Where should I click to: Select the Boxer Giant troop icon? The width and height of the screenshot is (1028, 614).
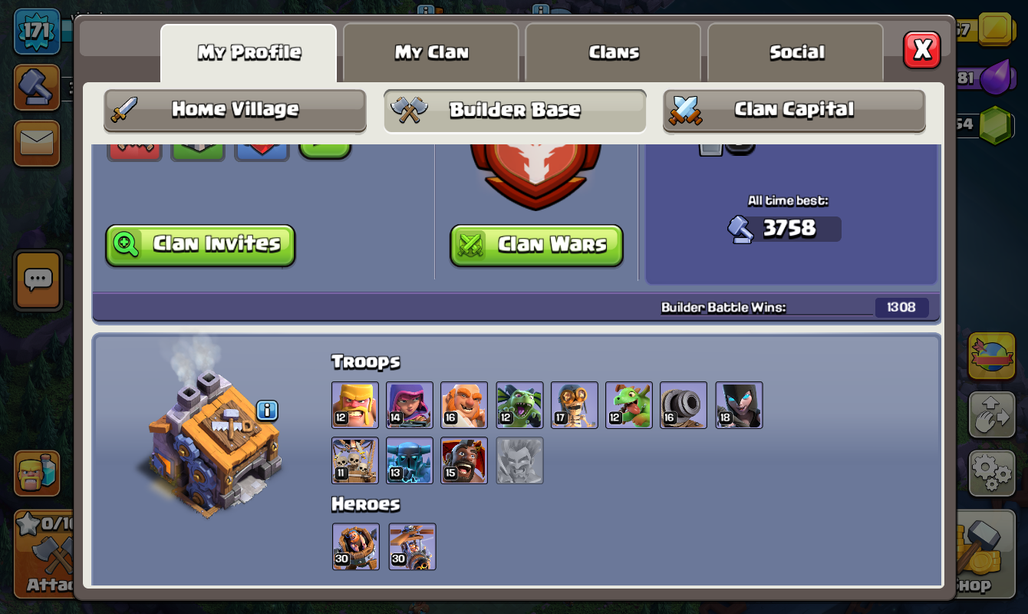coord(464,405)
